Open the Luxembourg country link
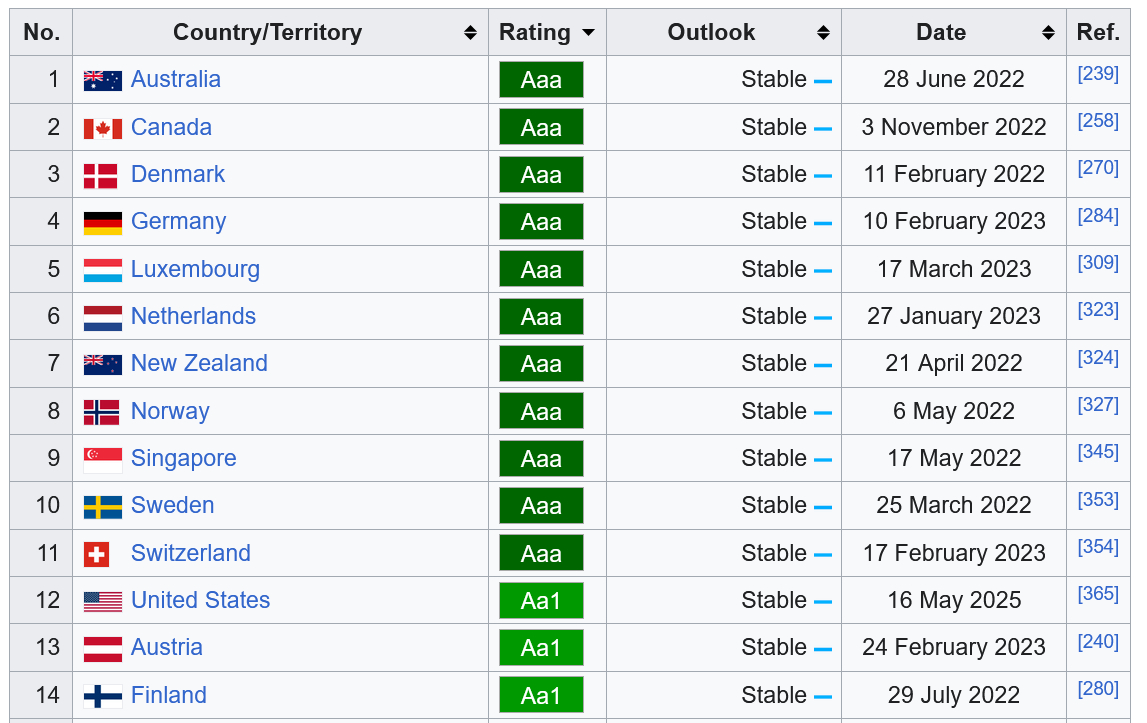 195,270
